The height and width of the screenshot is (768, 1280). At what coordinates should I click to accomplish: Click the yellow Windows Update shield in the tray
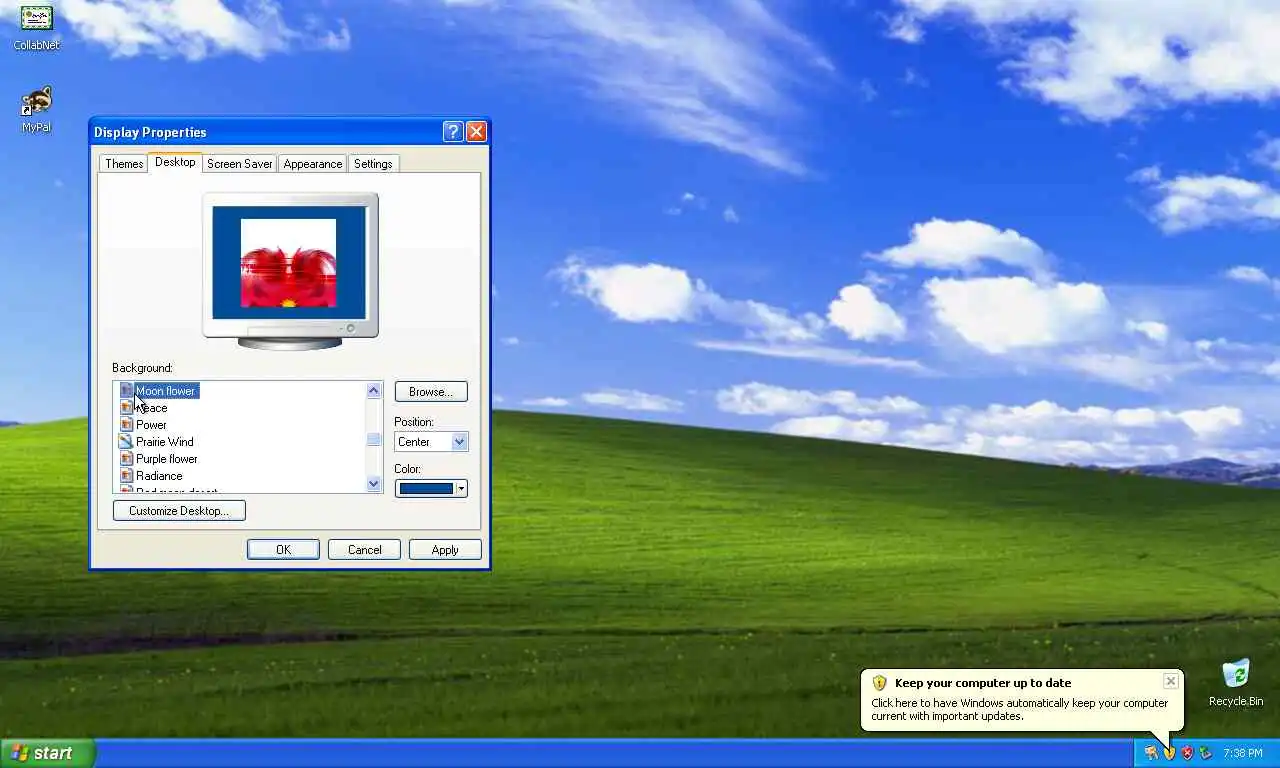(1169, 753)
